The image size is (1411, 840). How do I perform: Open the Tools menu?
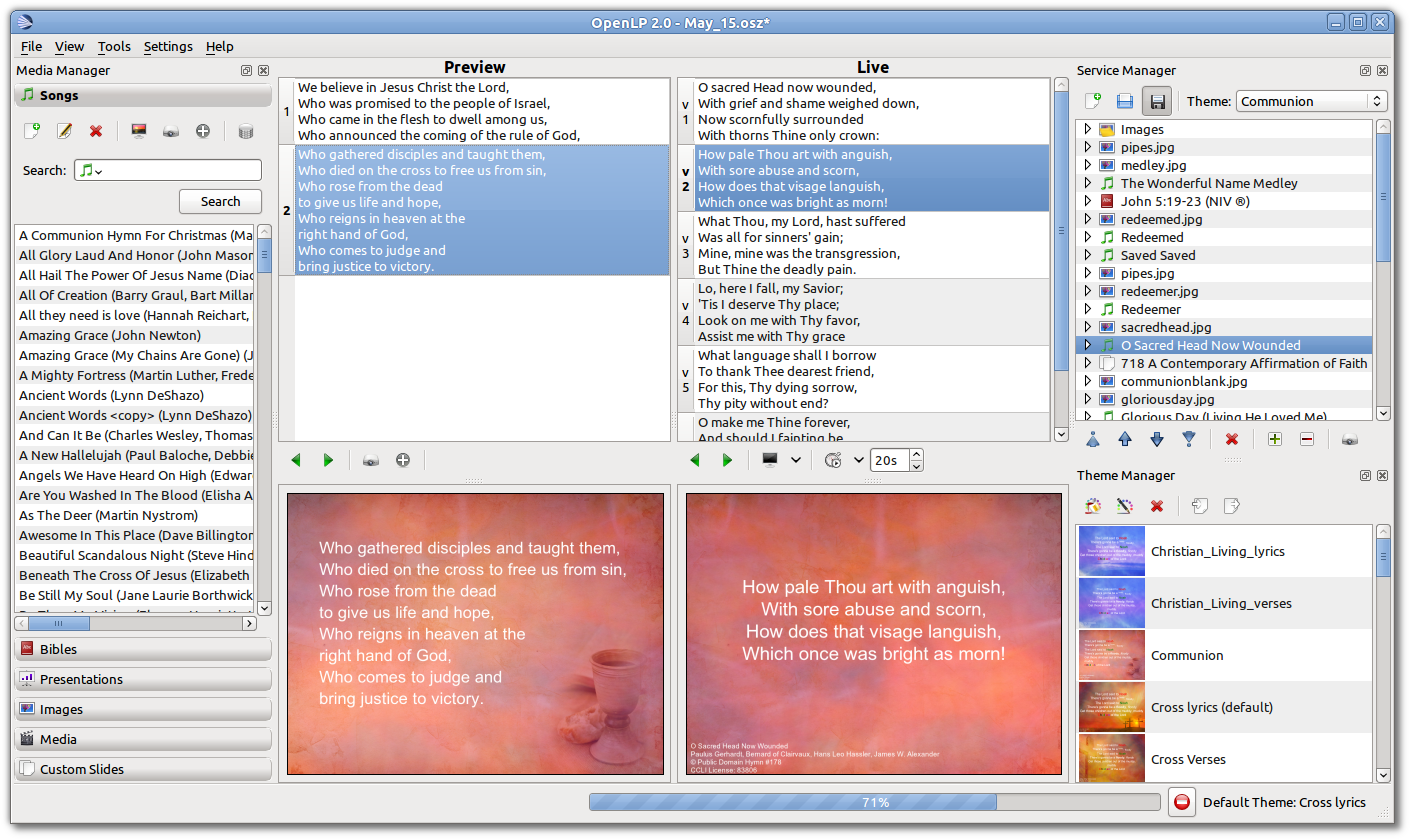tap(114, 46)
